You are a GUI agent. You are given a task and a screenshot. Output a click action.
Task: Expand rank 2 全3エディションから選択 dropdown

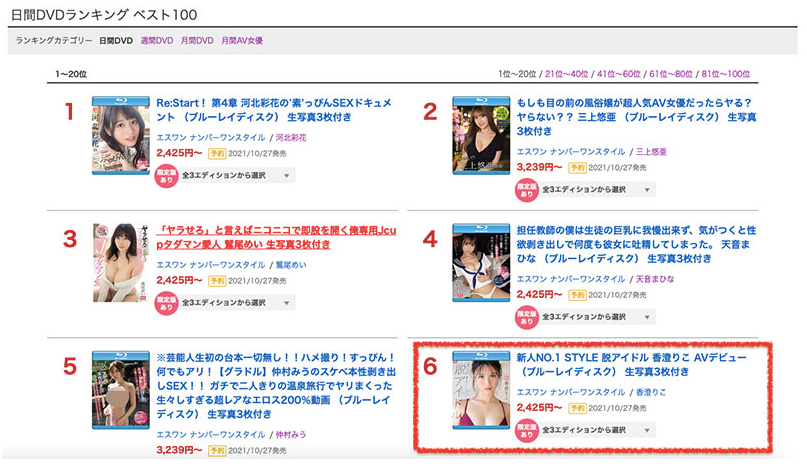(x=597, y=189)
